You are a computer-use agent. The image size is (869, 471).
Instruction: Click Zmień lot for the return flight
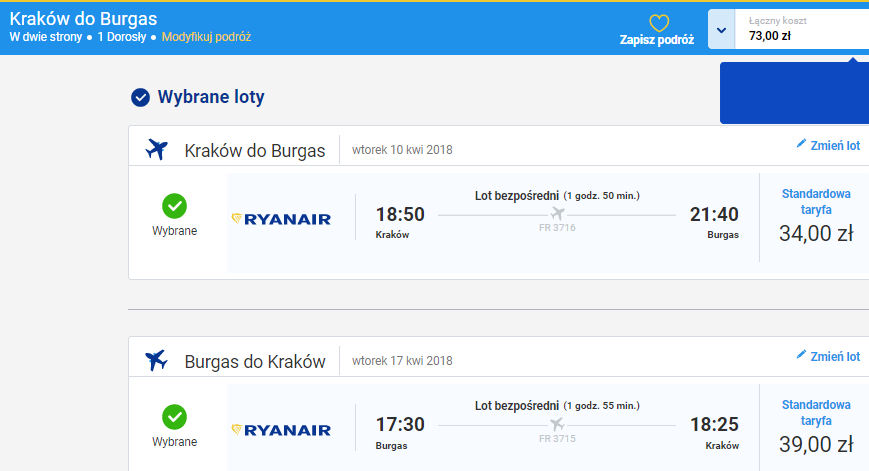pyautogui.click(x=835, y=357)
